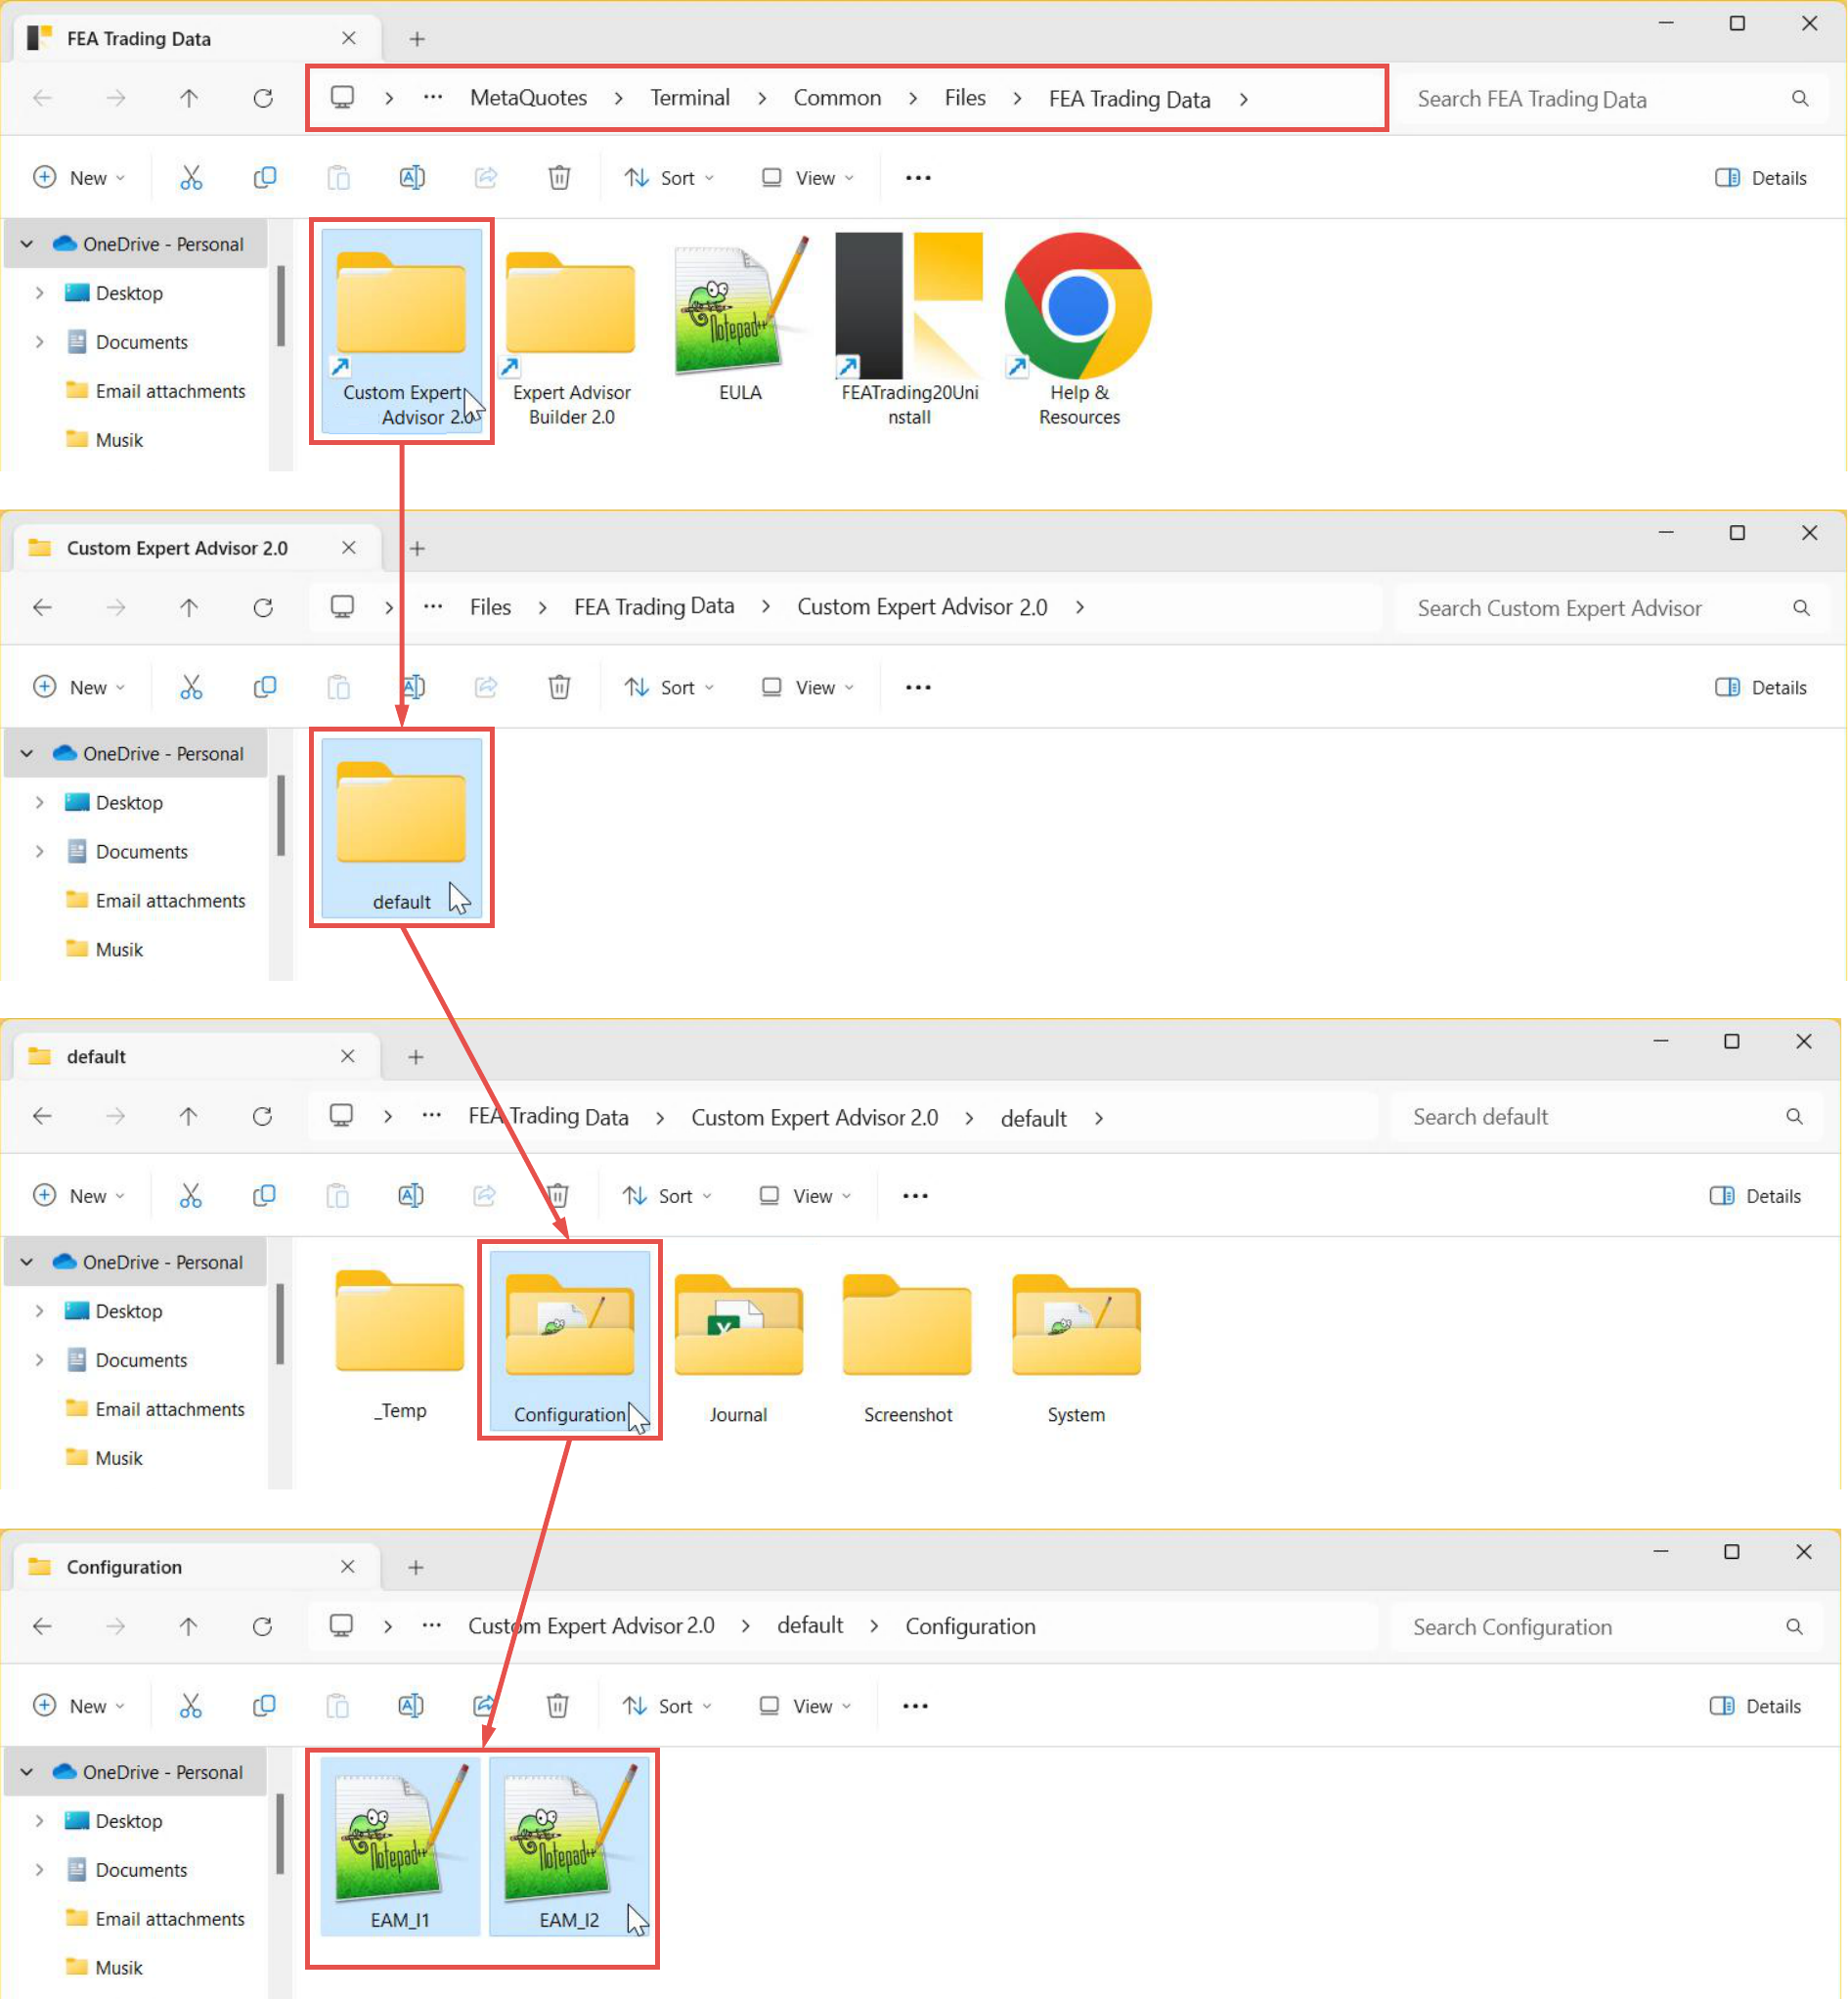This screenshot has height=1999, width=1848.
Task: Open See more menu in FEA Trading Data window
Action: coord(918,178)
